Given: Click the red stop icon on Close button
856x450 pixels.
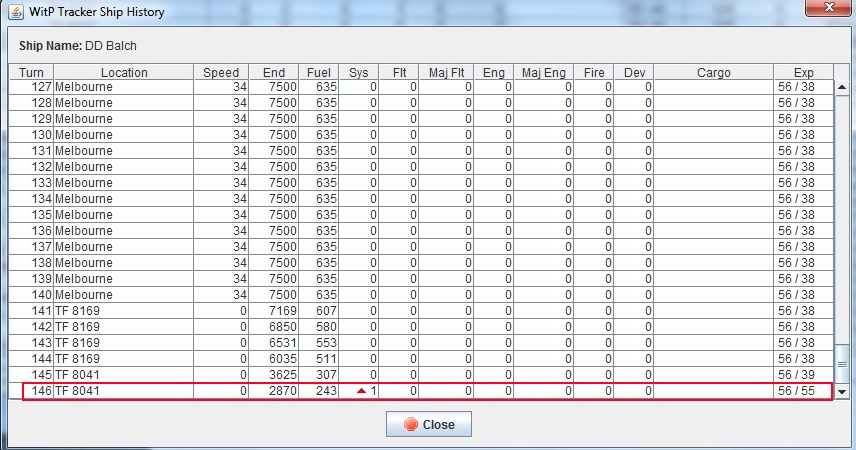Looking at the screenshot, I should click(411, 424).
